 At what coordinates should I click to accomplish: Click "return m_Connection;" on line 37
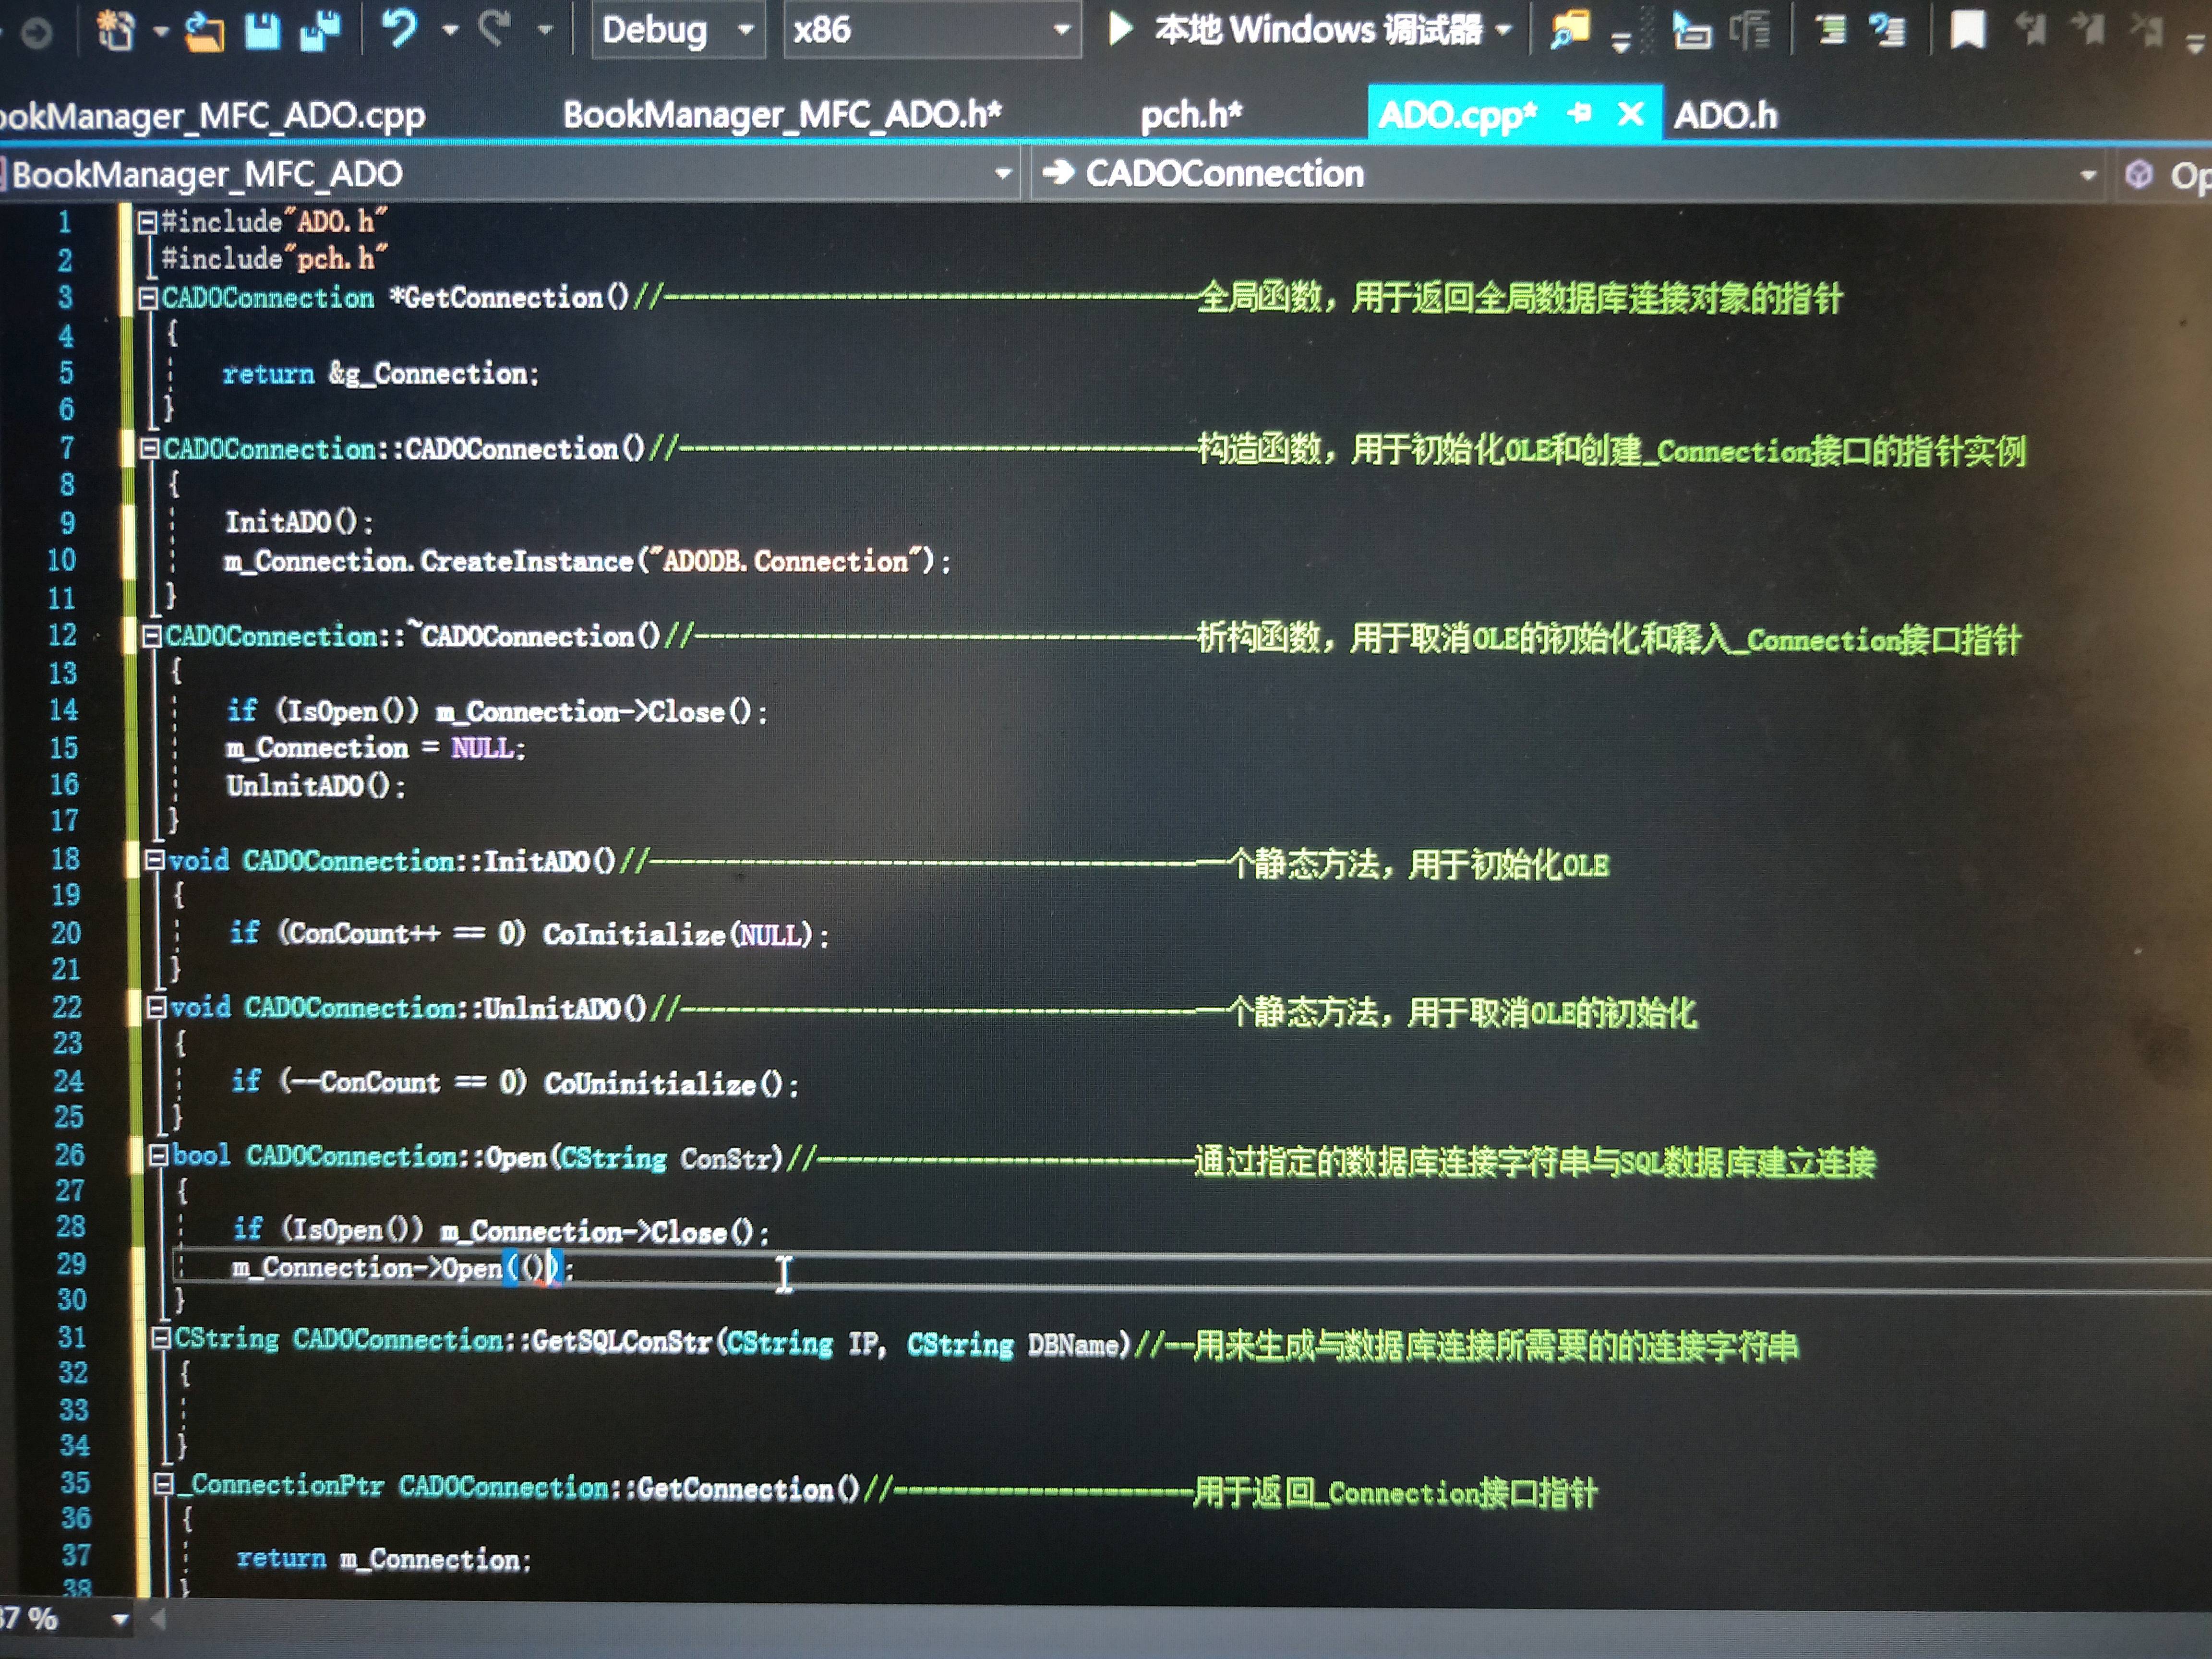pos(384,1559)
